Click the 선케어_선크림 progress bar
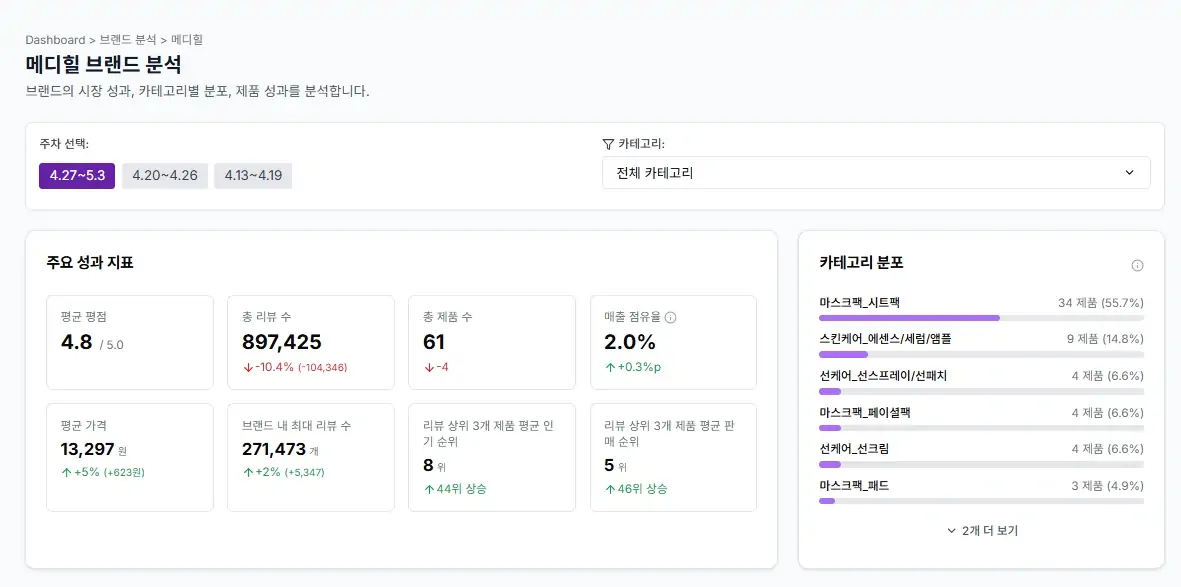 click(981, 464)
